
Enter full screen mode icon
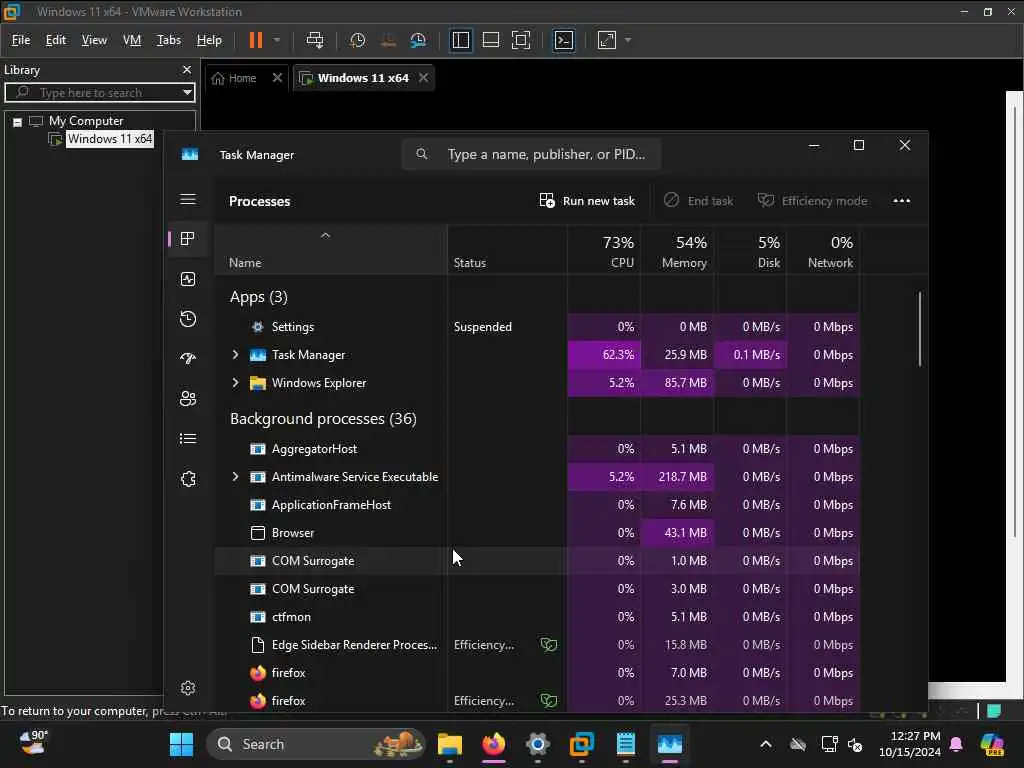(521, 40)
